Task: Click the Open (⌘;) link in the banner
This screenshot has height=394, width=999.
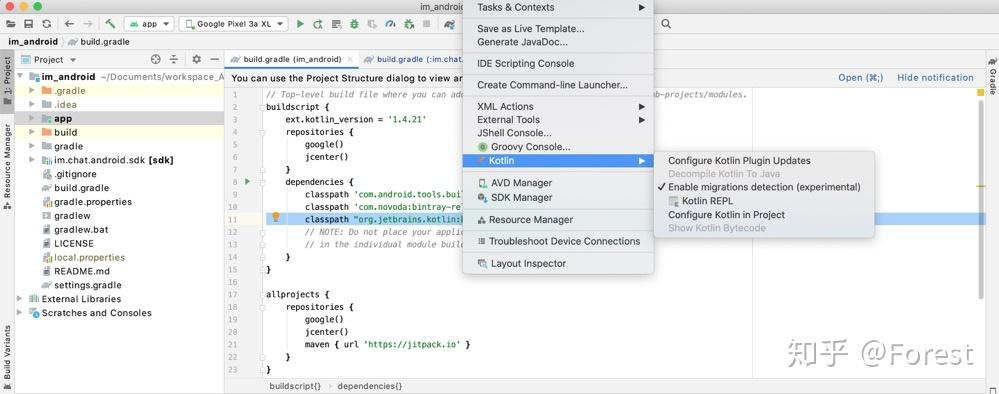Action: 861,77
